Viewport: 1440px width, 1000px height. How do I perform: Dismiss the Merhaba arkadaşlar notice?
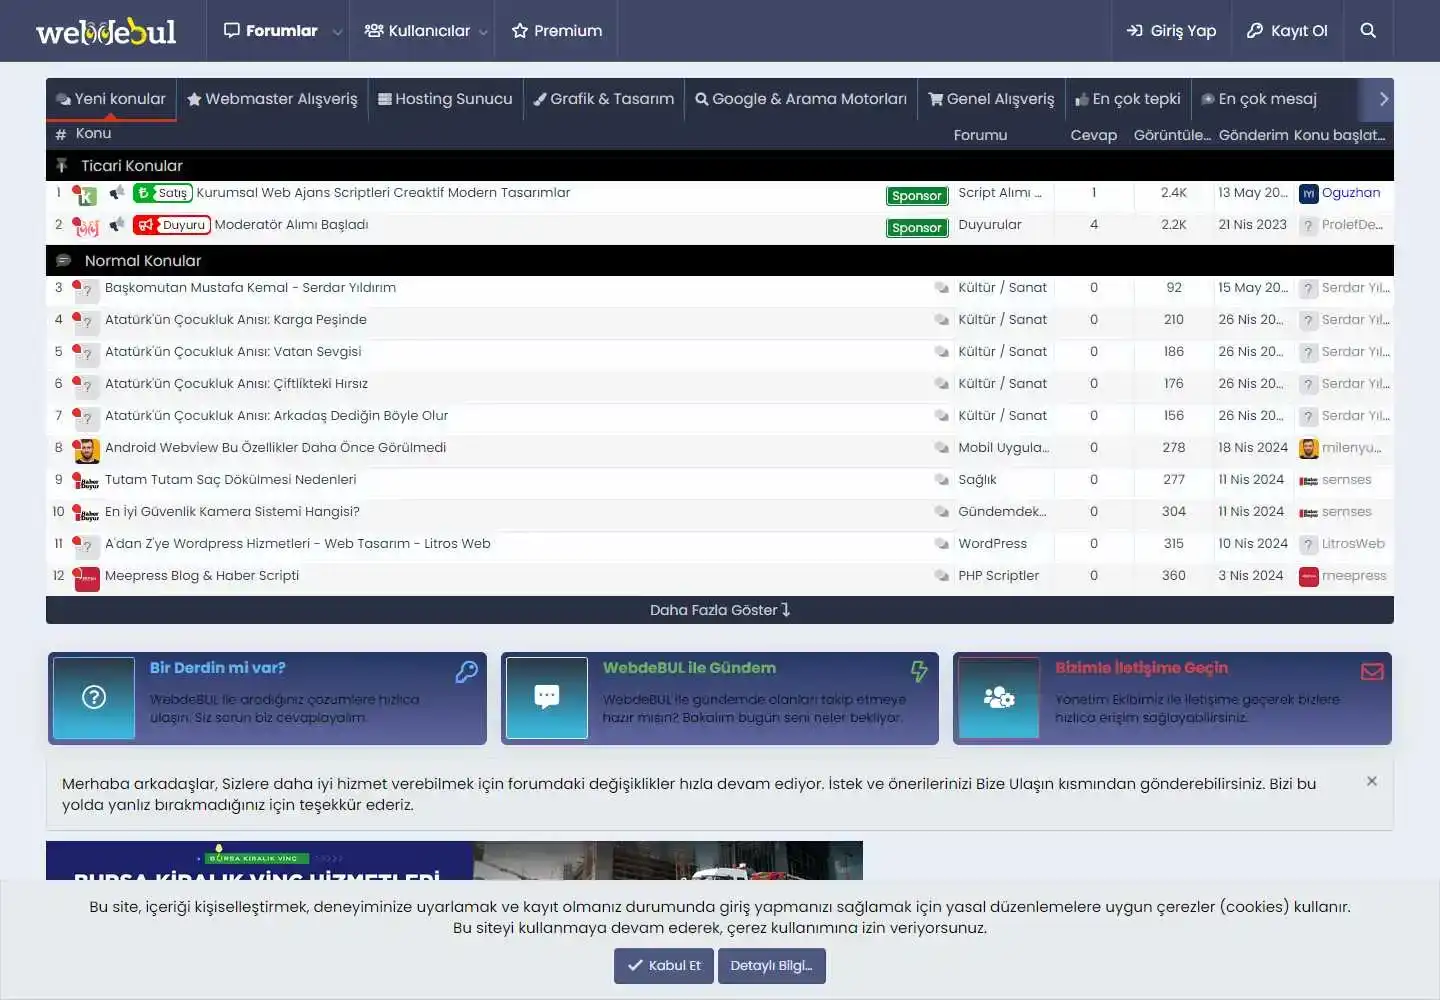(1372, 781)
